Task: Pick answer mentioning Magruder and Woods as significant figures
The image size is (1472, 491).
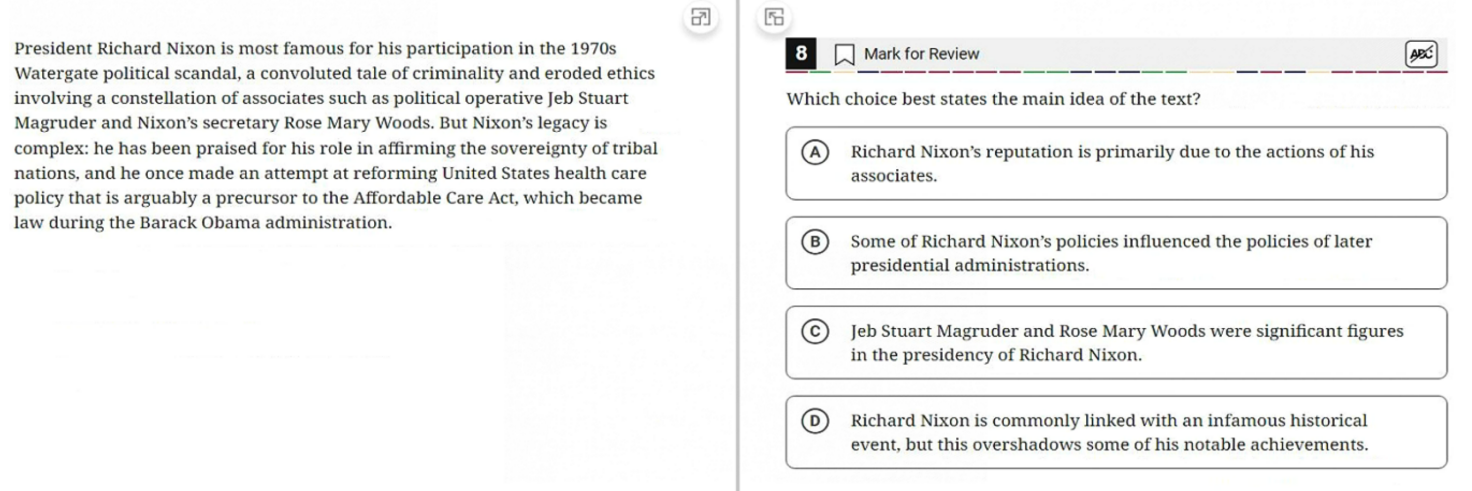Action: click(x=1126, y=343)
